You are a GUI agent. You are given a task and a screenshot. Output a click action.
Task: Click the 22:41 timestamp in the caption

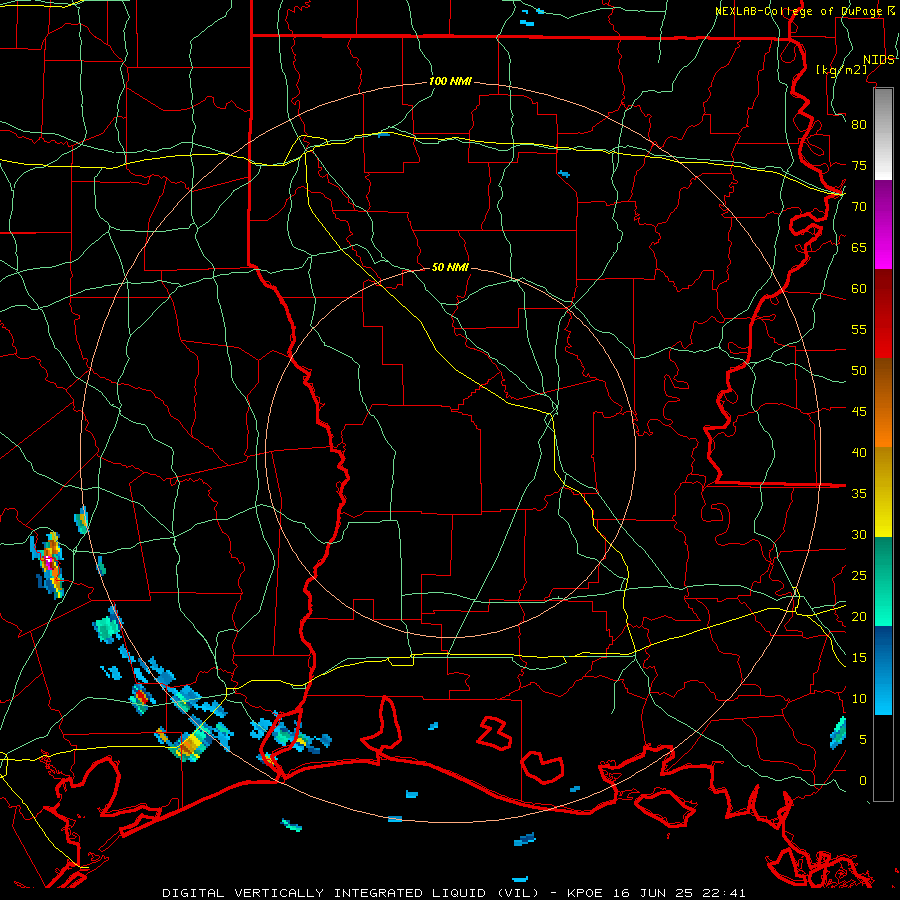click(724, 893)
